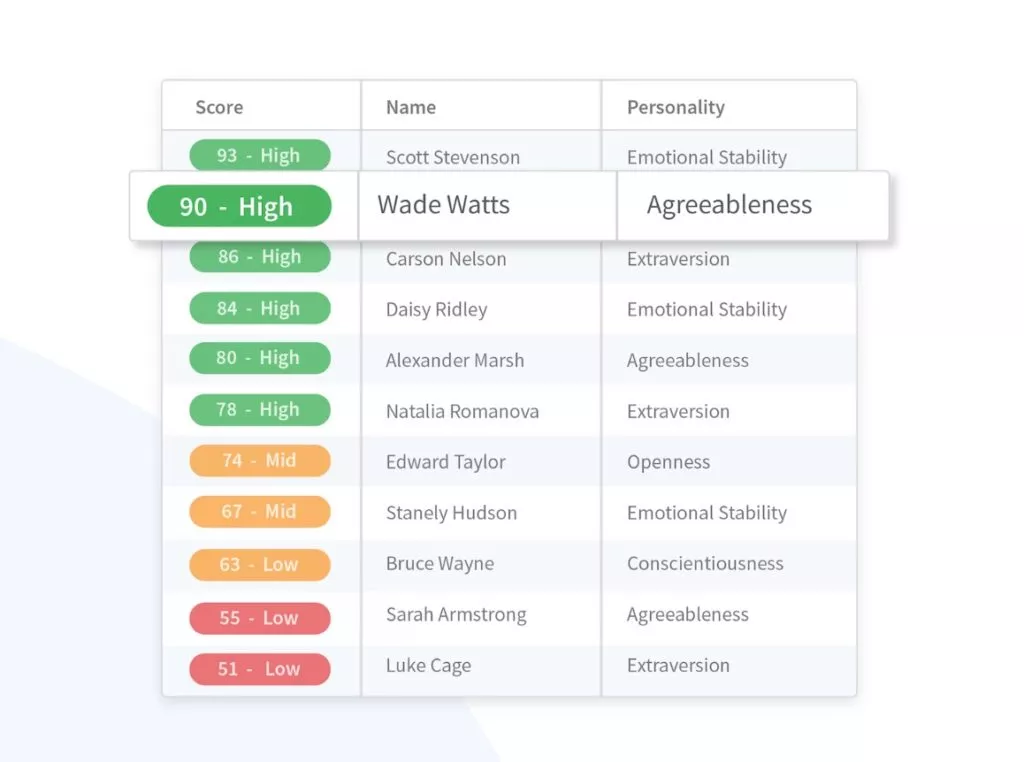Select the 67 - Mid orange badge
The width and height of the screenshot is (1024, 762).
[x=259, y=511]
